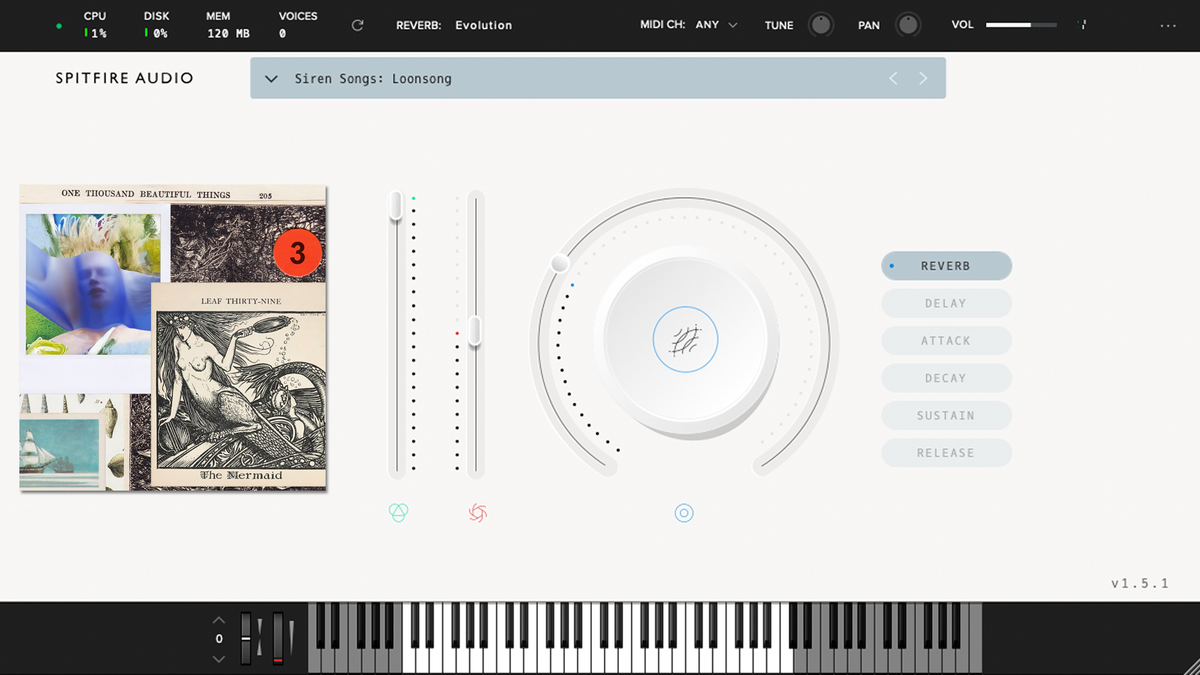
Task: Open the expression triquetra icon below left fader
Action: point(398,512)
